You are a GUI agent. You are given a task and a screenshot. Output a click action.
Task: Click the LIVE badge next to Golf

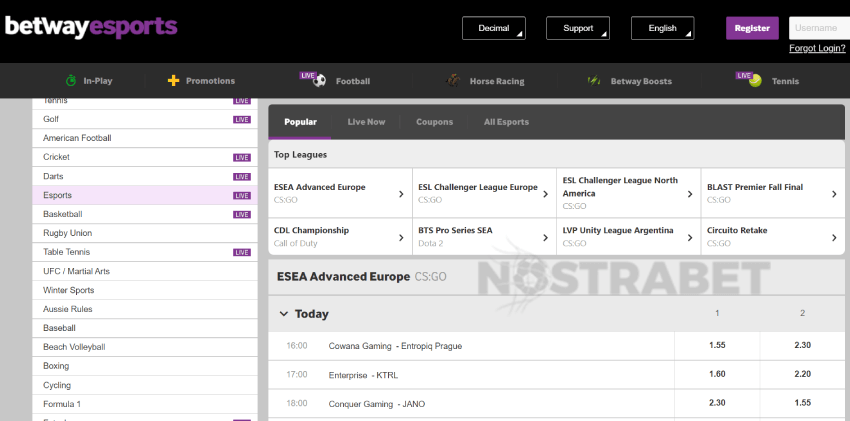(242, 119)
